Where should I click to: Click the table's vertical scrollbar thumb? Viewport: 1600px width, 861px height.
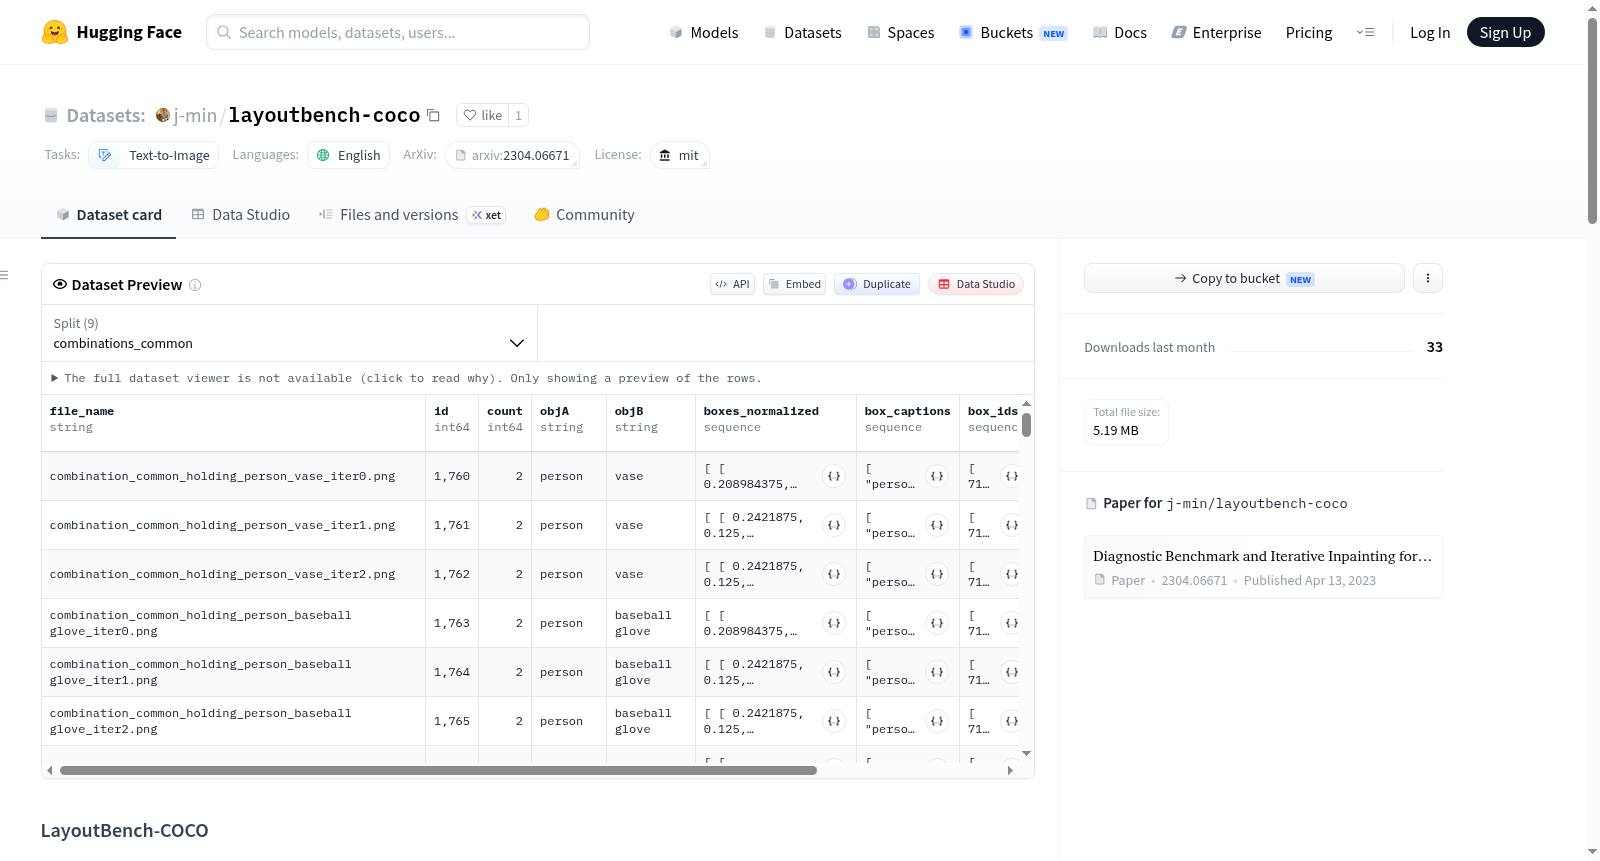[x=1026, y=425]
